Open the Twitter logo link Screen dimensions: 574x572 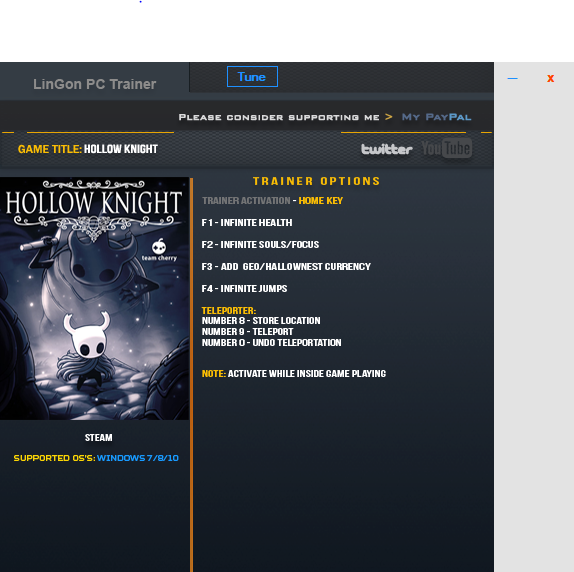(387, 149)
